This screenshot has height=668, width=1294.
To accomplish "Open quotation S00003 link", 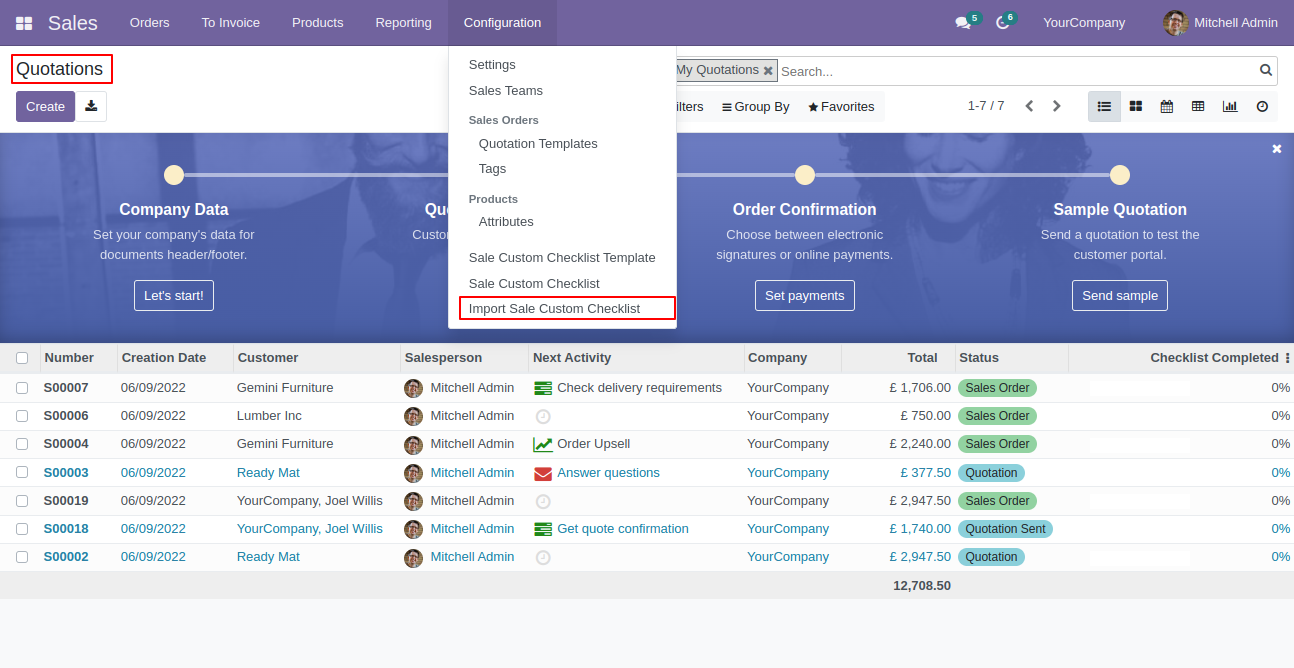I will click(66, 473).
